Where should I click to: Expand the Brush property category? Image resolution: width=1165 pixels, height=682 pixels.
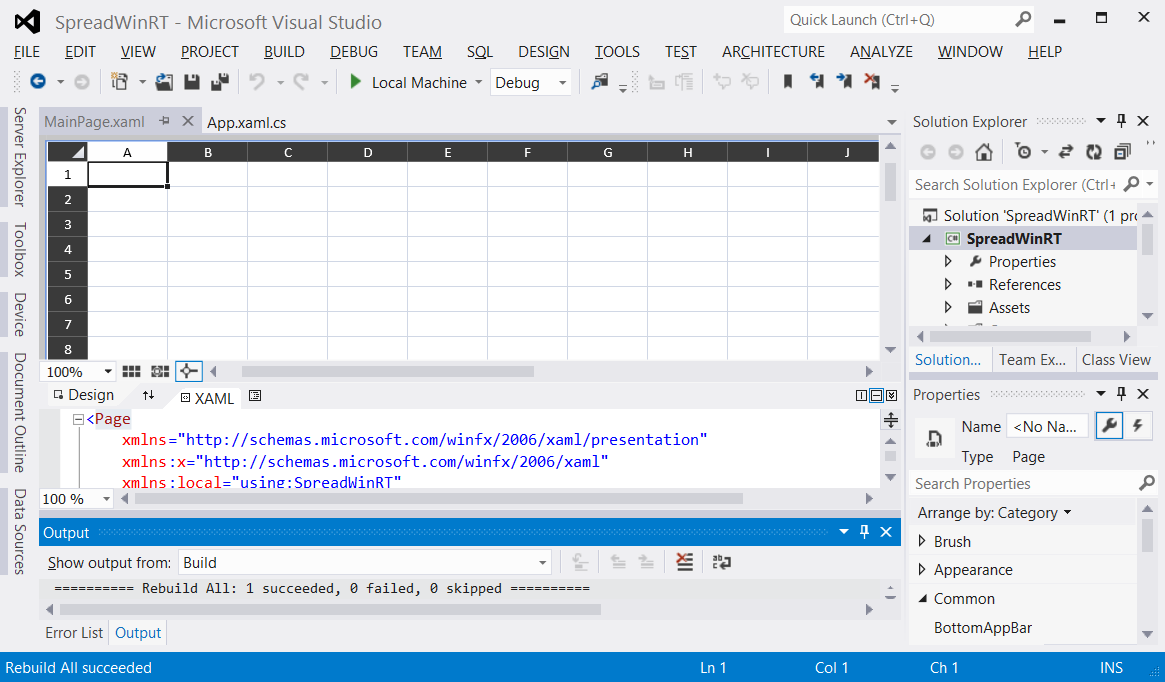coord(922,542)
